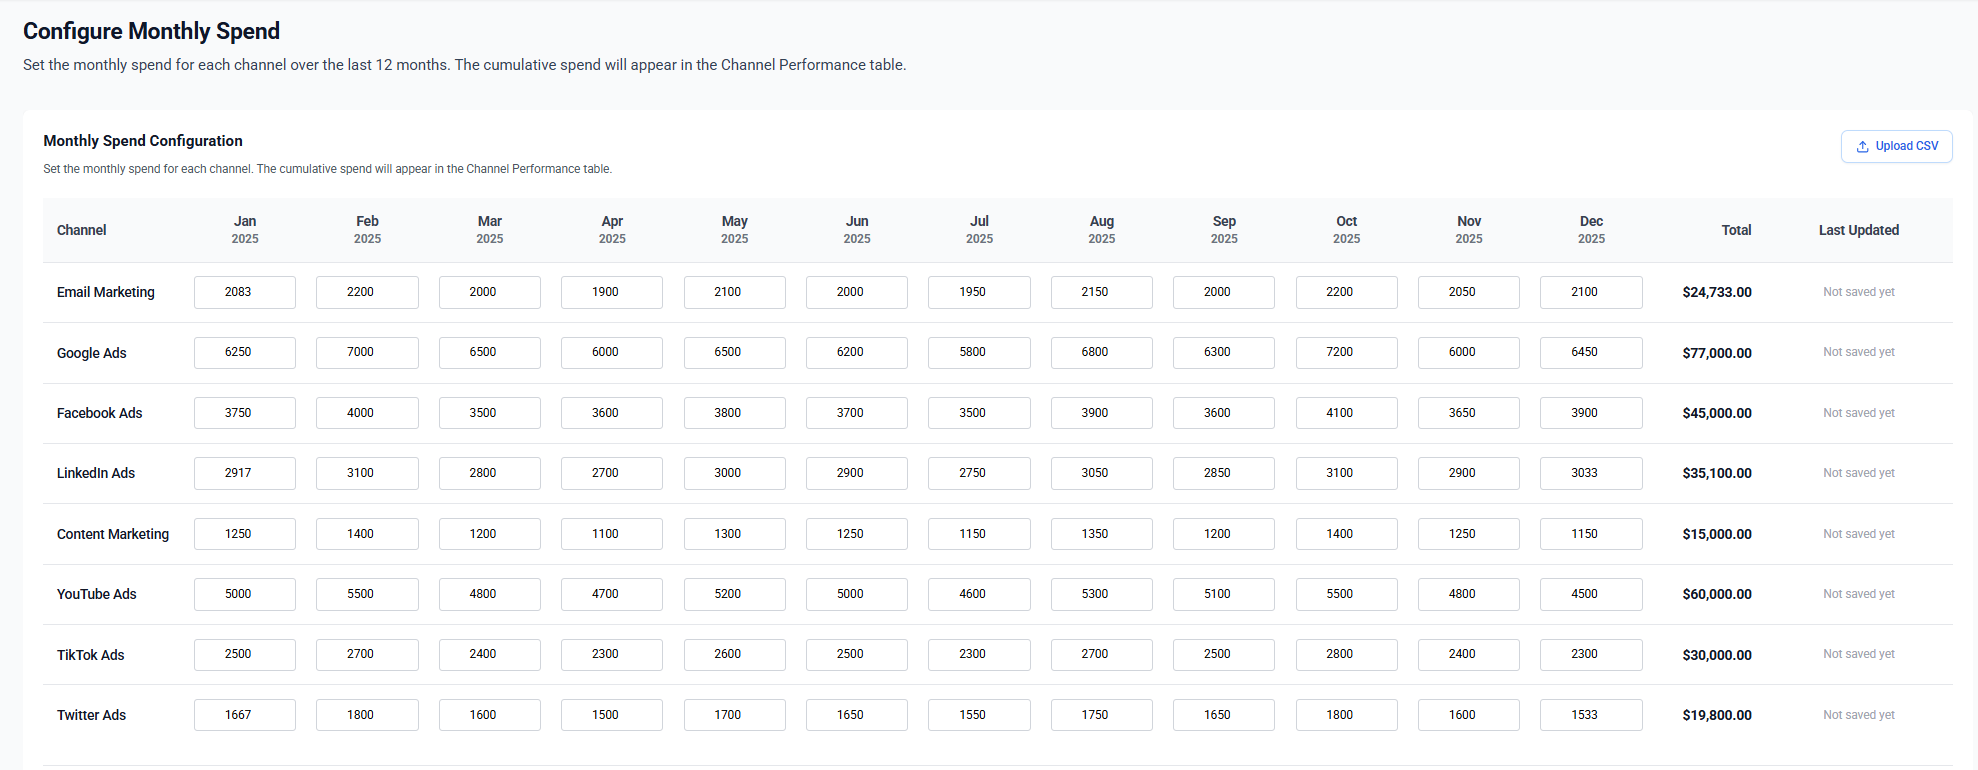Viewport: 1978px width, 770px height.
Task: Click Facebook Ads 'Not saved yet' status
Action: click(x=1858, y=413)
